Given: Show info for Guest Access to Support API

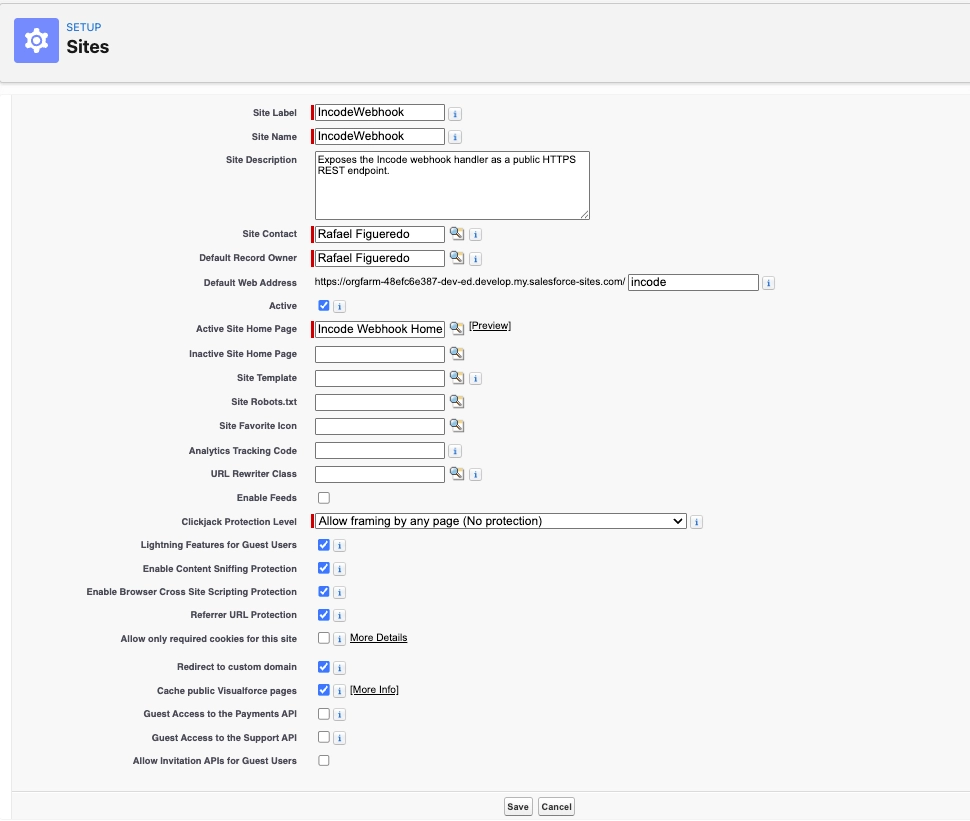Looking at the screenshot, I should coord(339,739).
